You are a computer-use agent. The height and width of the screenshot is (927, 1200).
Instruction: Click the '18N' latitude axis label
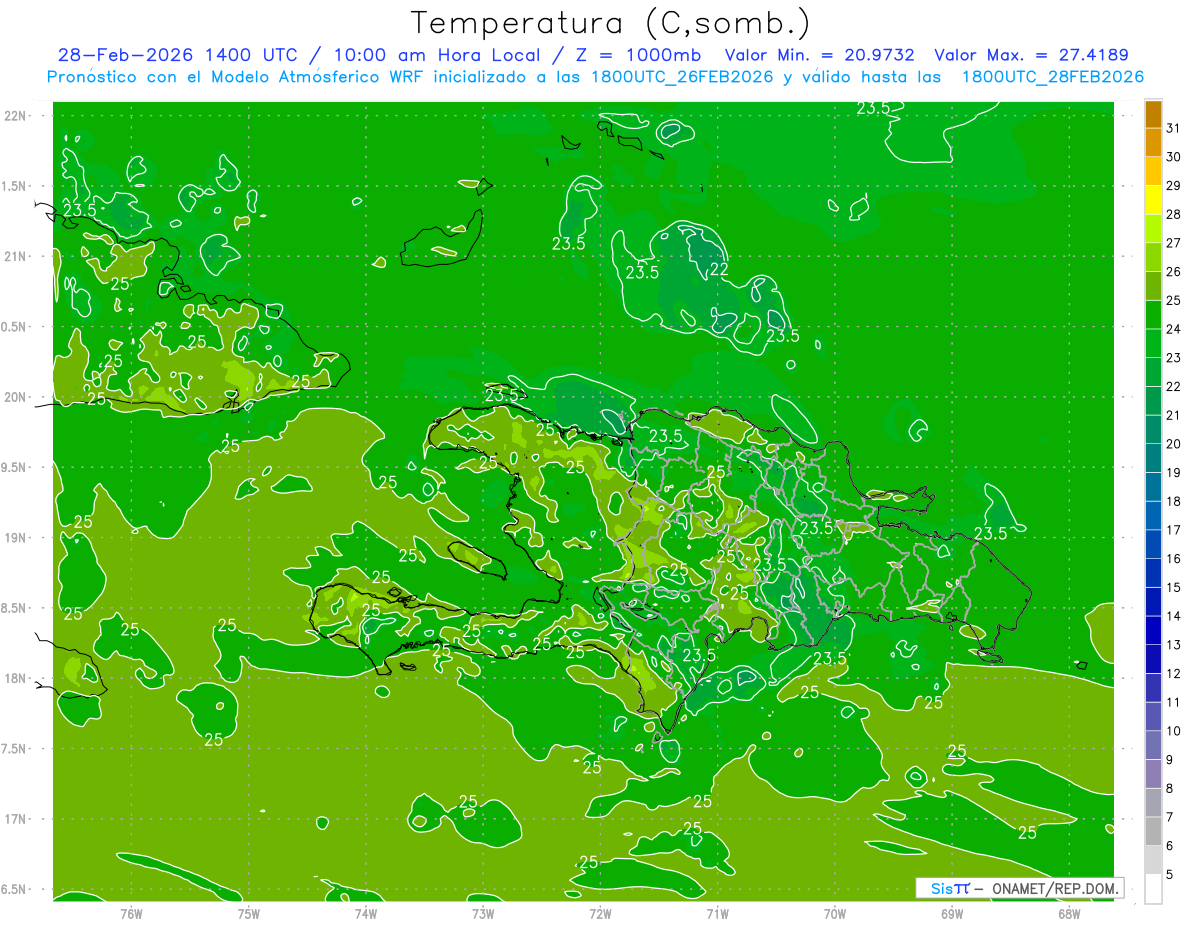coord(17,678)
